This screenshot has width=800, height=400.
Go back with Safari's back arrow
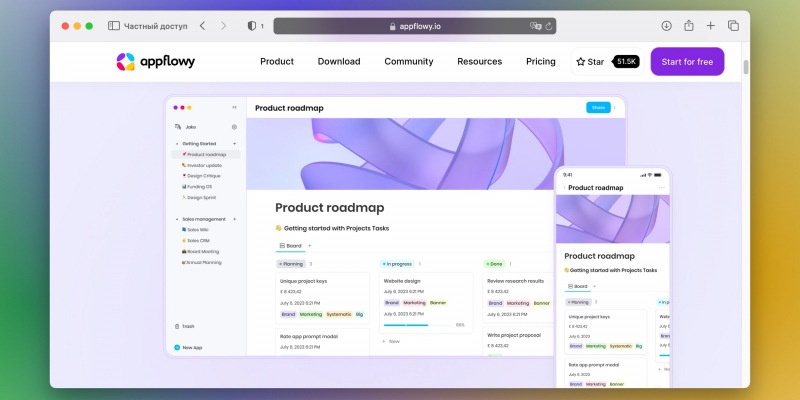(203, 26)
